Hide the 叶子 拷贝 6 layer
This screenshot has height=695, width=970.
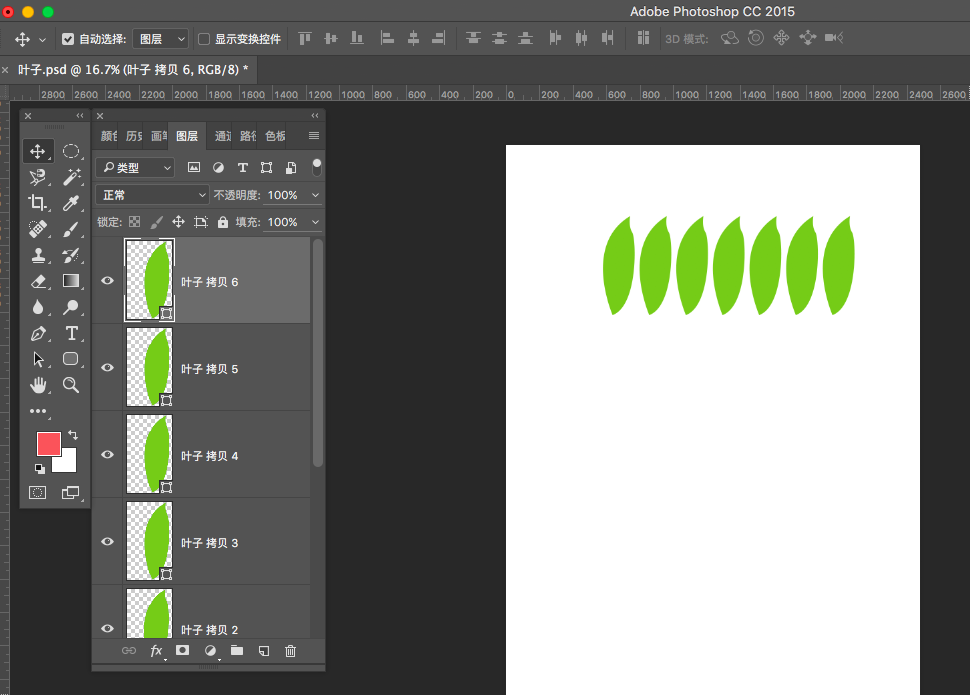pos(108,281)
